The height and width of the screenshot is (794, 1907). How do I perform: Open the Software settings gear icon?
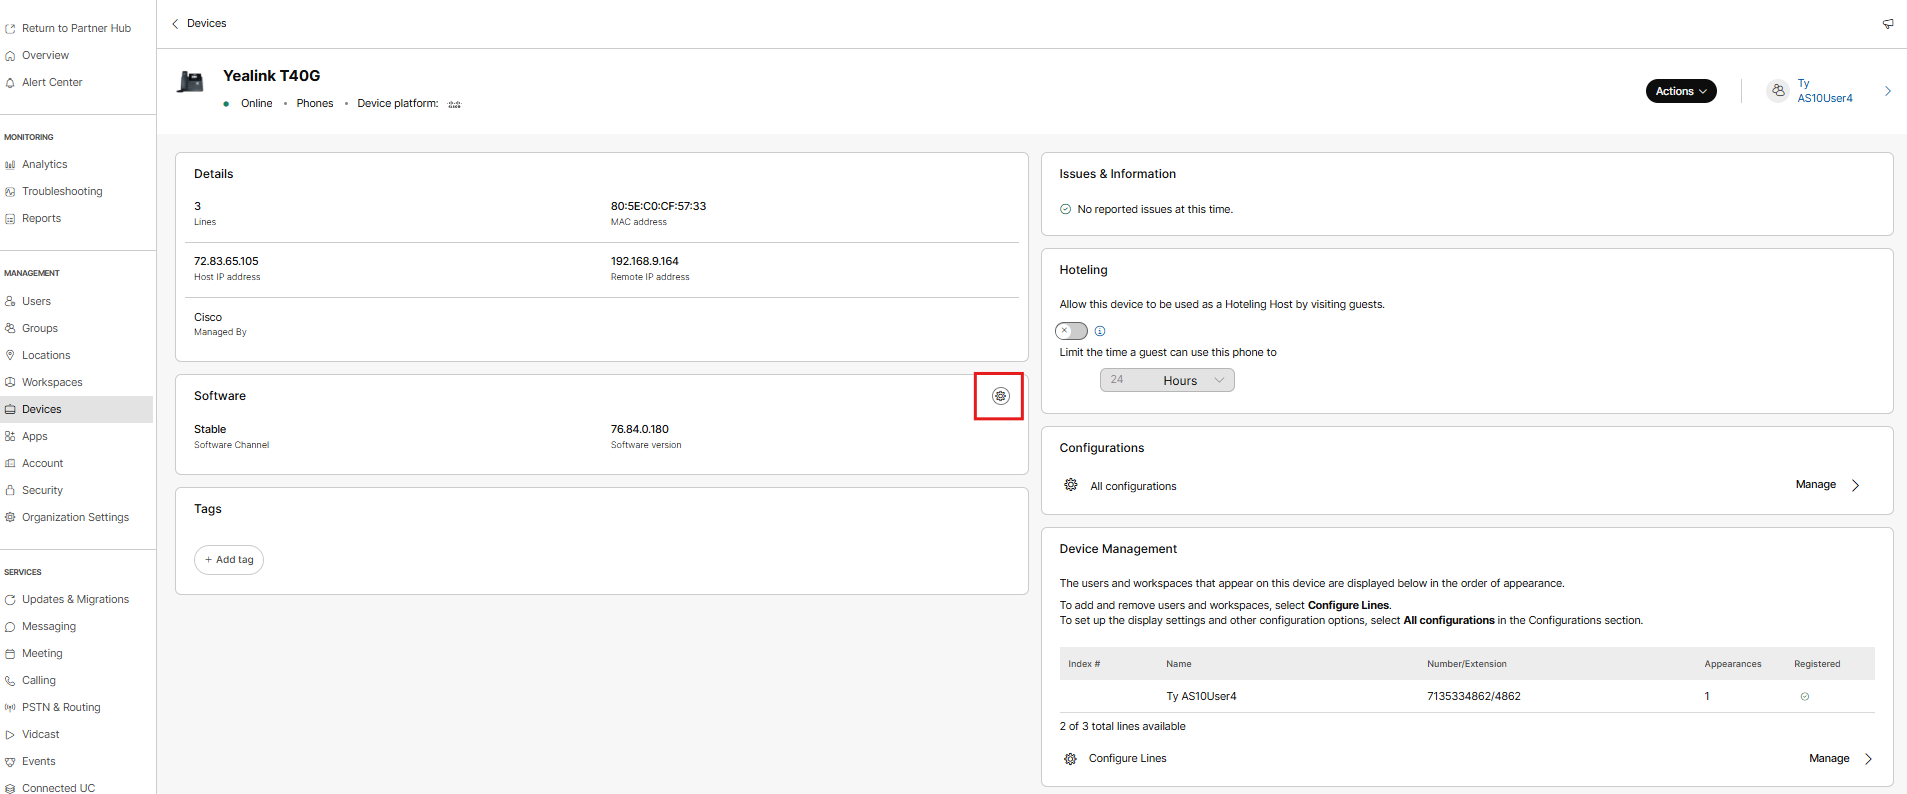tap(1000, 396)
